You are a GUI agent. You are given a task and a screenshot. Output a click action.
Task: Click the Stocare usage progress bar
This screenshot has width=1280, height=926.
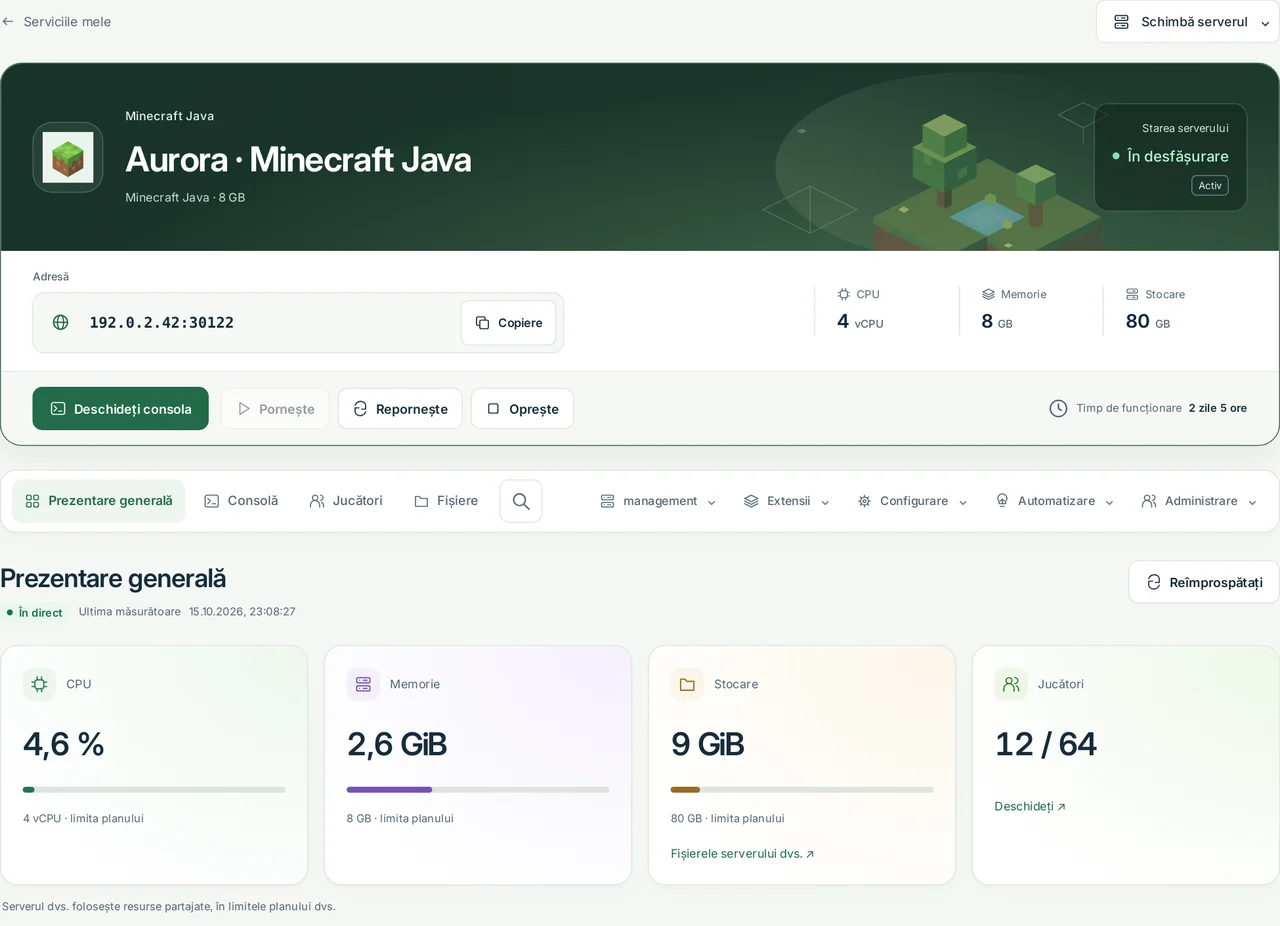click(x=802, y=790)
